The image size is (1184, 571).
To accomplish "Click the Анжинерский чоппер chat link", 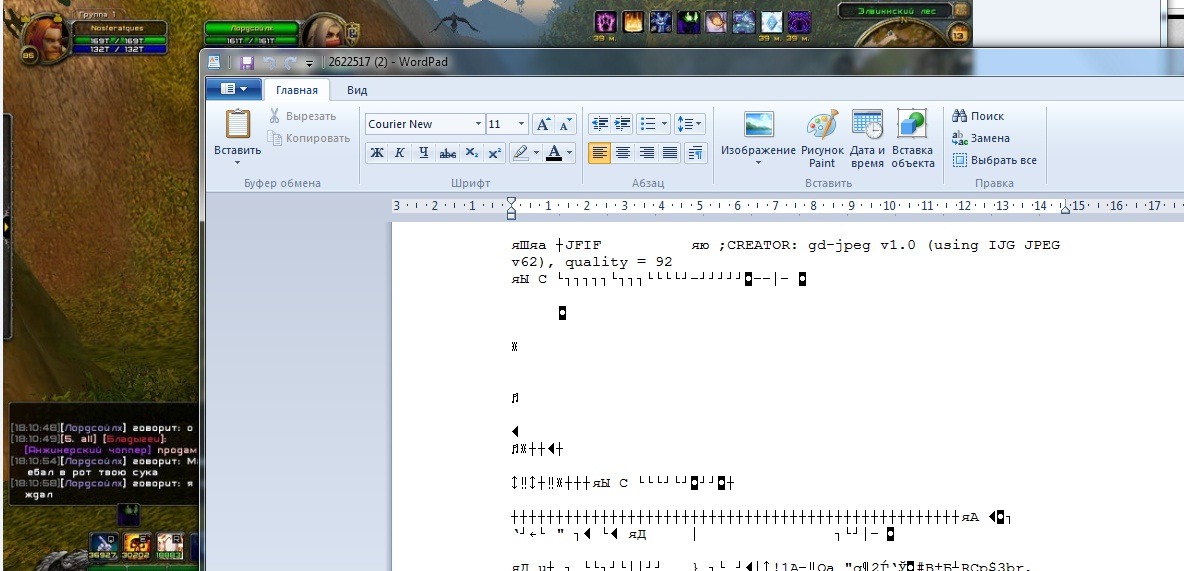I will coord(88,450).
